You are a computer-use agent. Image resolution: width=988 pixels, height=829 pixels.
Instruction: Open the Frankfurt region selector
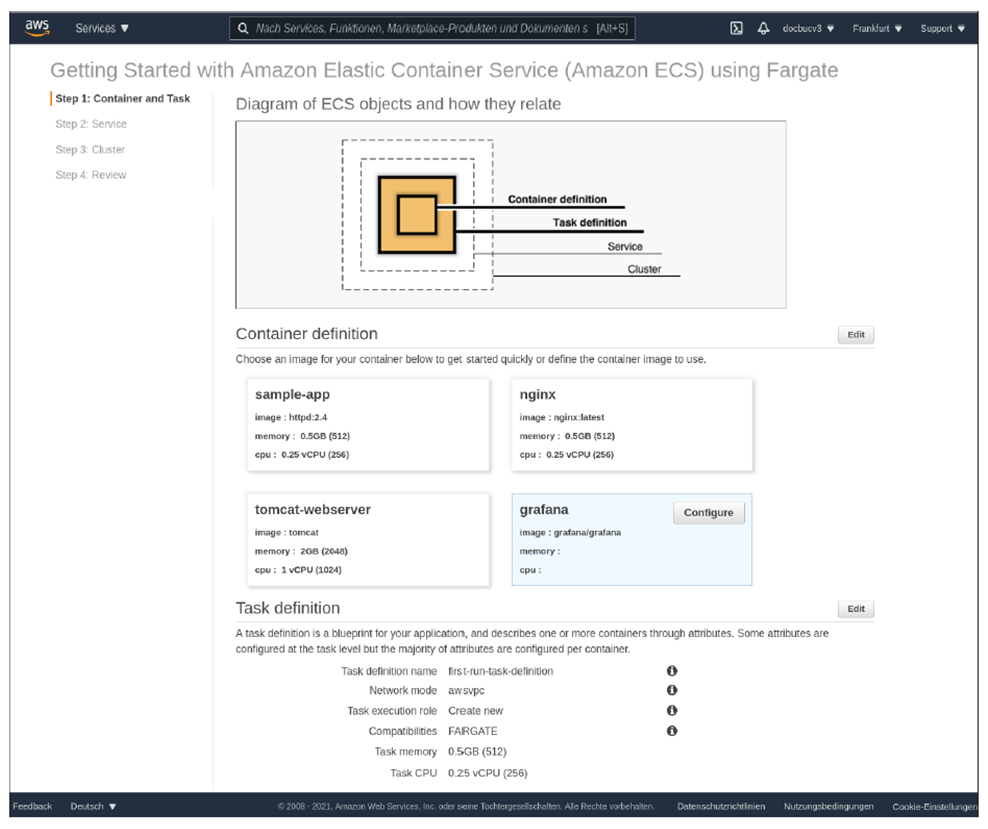(877, 28)
